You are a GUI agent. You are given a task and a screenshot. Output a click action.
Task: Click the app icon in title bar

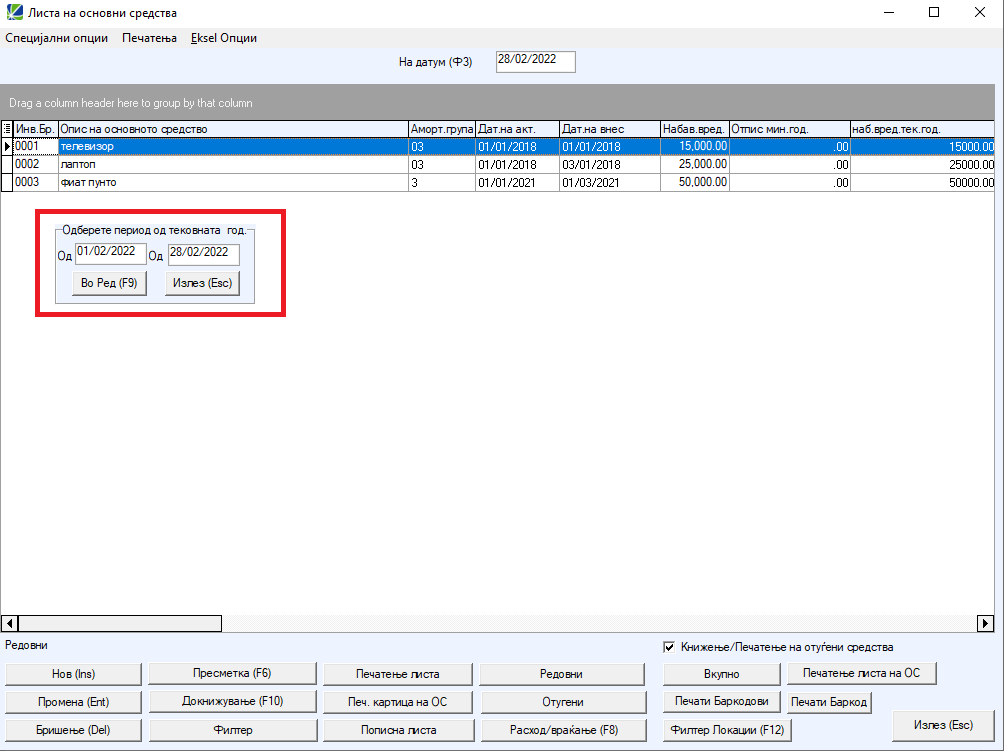(x=14, y=12)
